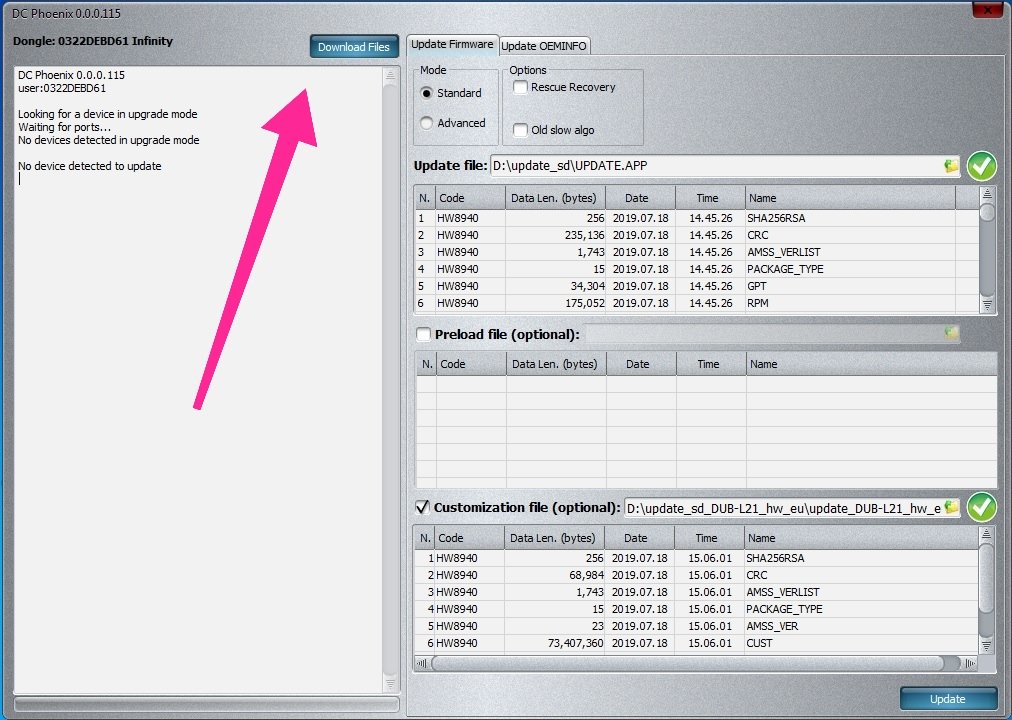
Task: Click the green checkmark beside Update file path
Action: click(x=982, y=166)
